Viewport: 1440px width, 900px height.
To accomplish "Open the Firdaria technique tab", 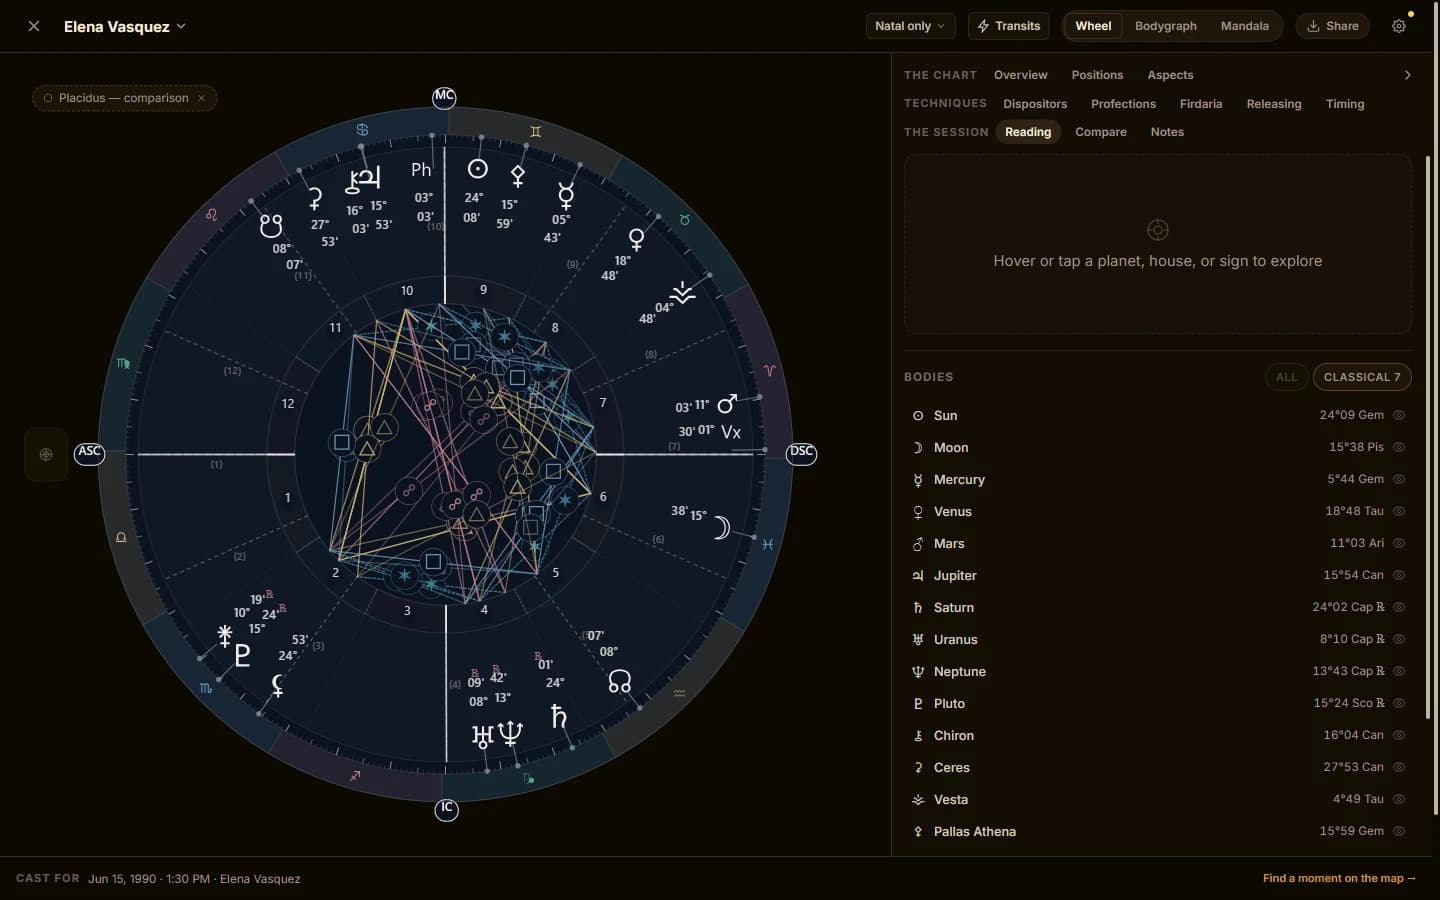I will [x=1200, y=104].
